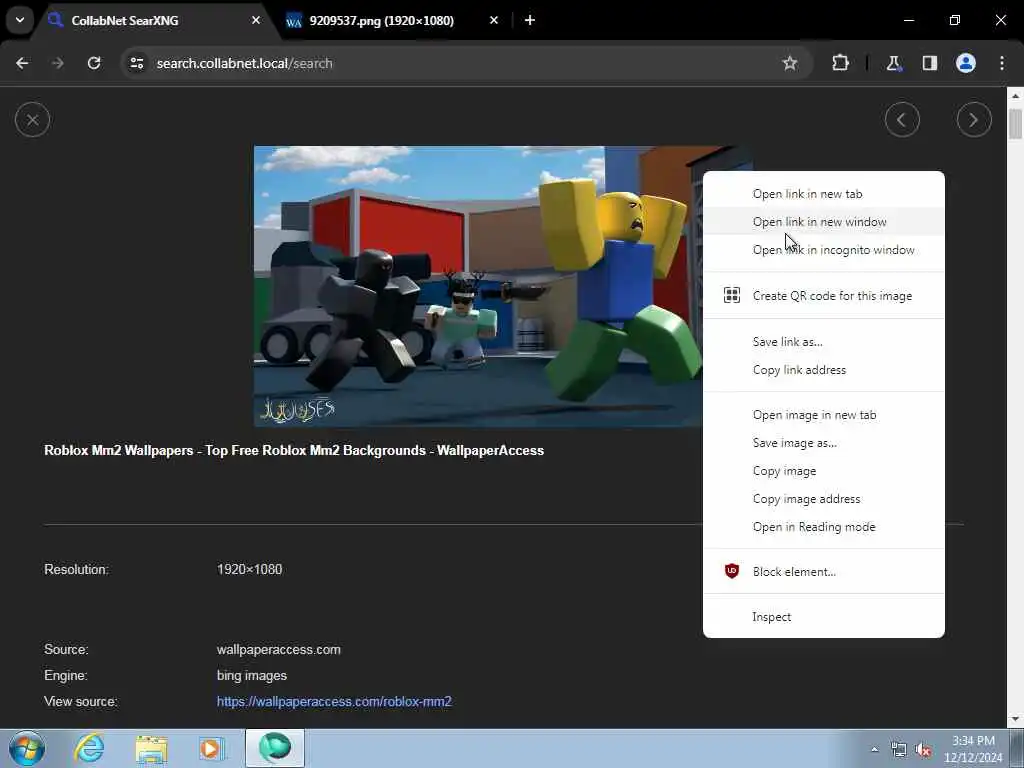Image resolution: width=1024 pixels, height=768 pixels.
Task: Open Chrome three-dot menu
Action: [1001, 63]
